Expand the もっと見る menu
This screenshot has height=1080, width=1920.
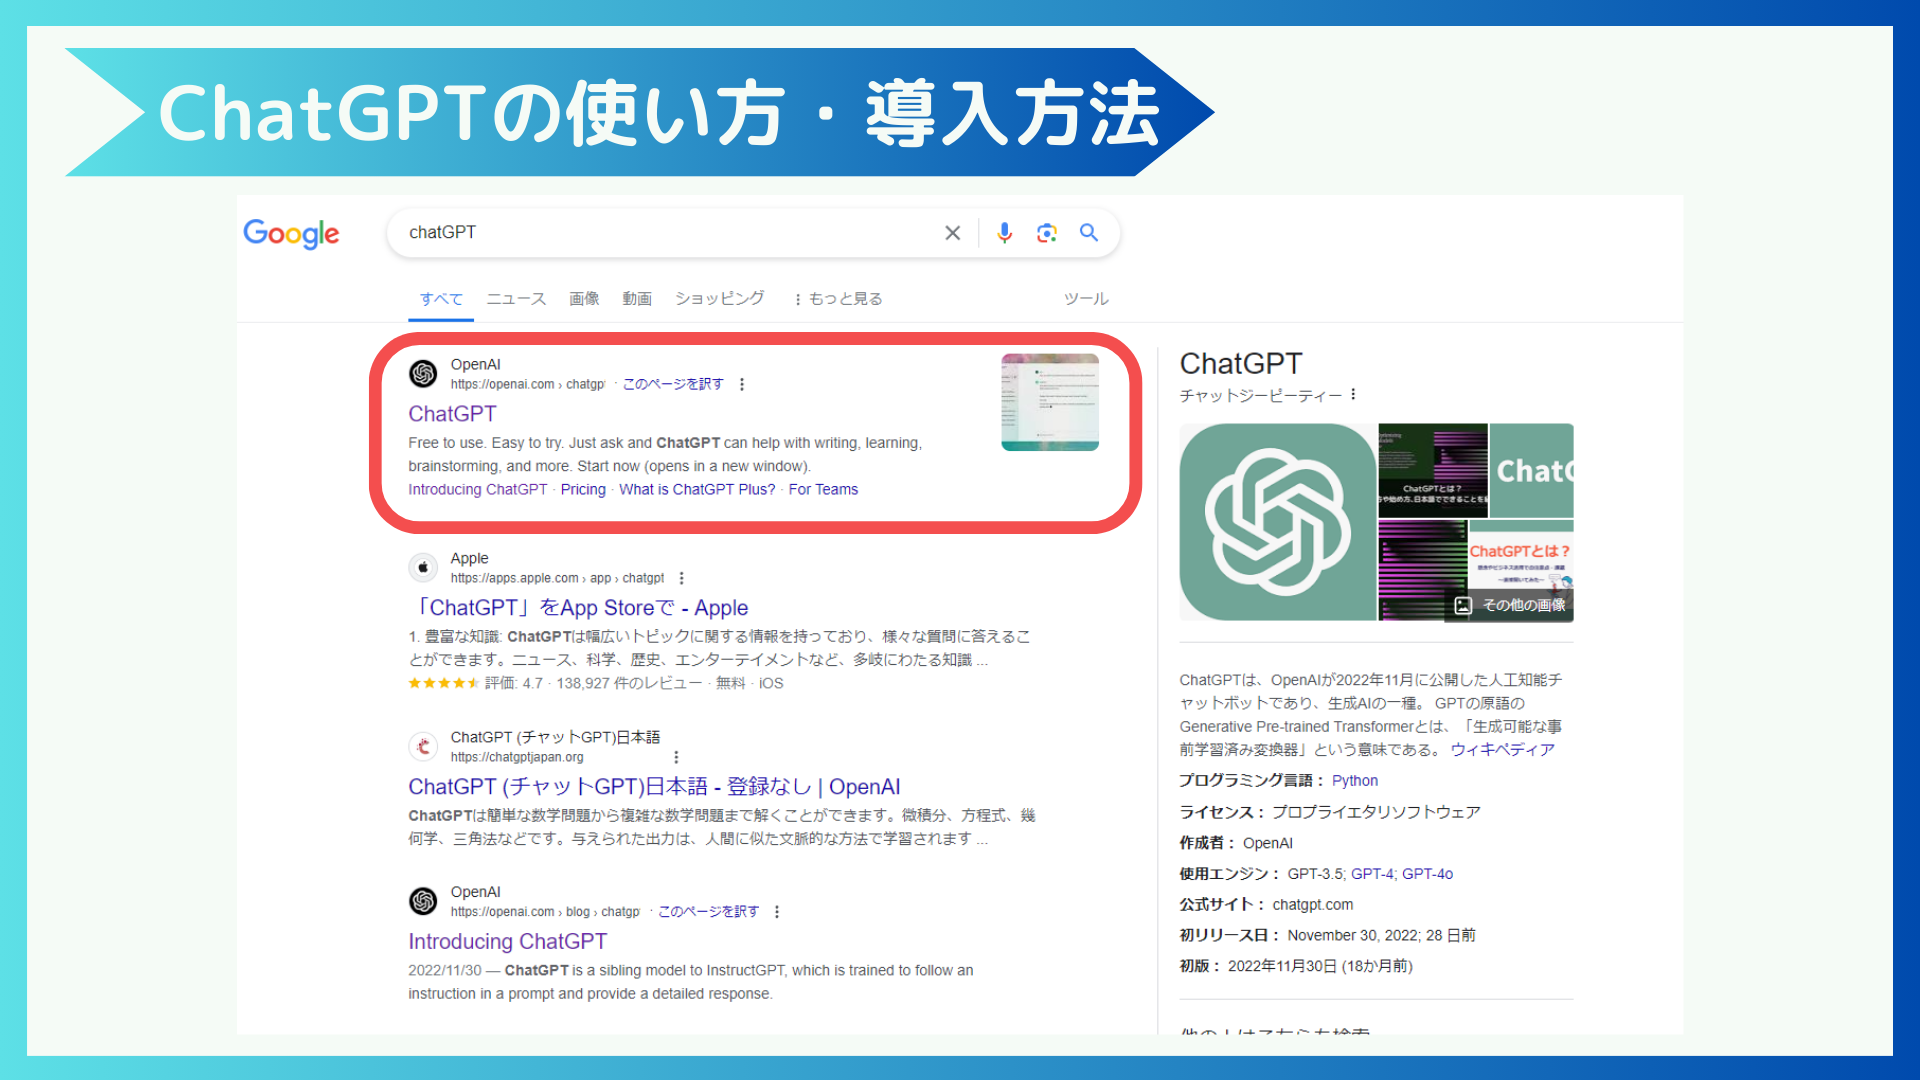838,299
